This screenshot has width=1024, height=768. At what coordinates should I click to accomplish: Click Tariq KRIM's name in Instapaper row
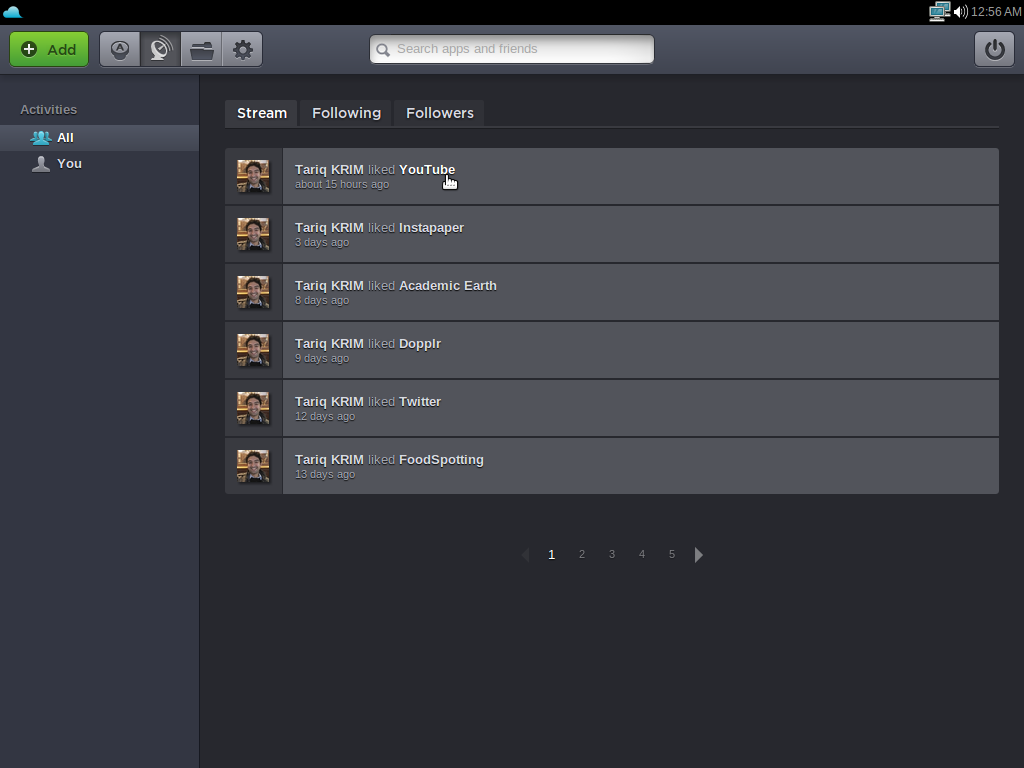coord(329,227)
